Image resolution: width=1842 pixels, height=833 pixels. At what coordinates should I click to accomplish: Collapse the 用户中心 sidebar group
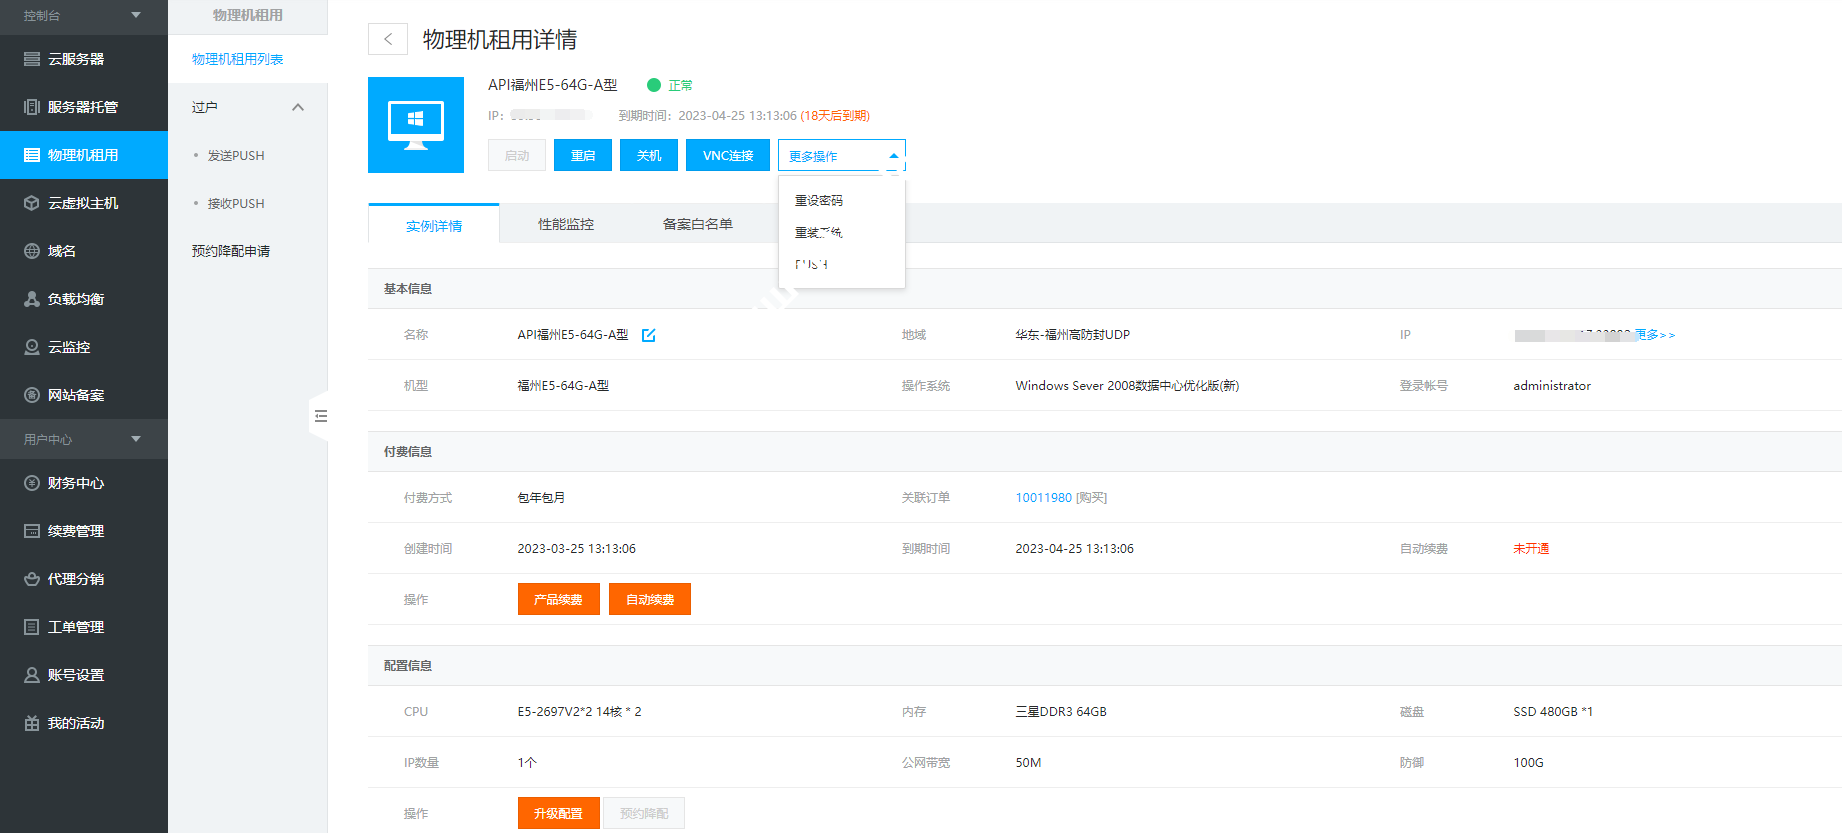(x=136, y=439)
